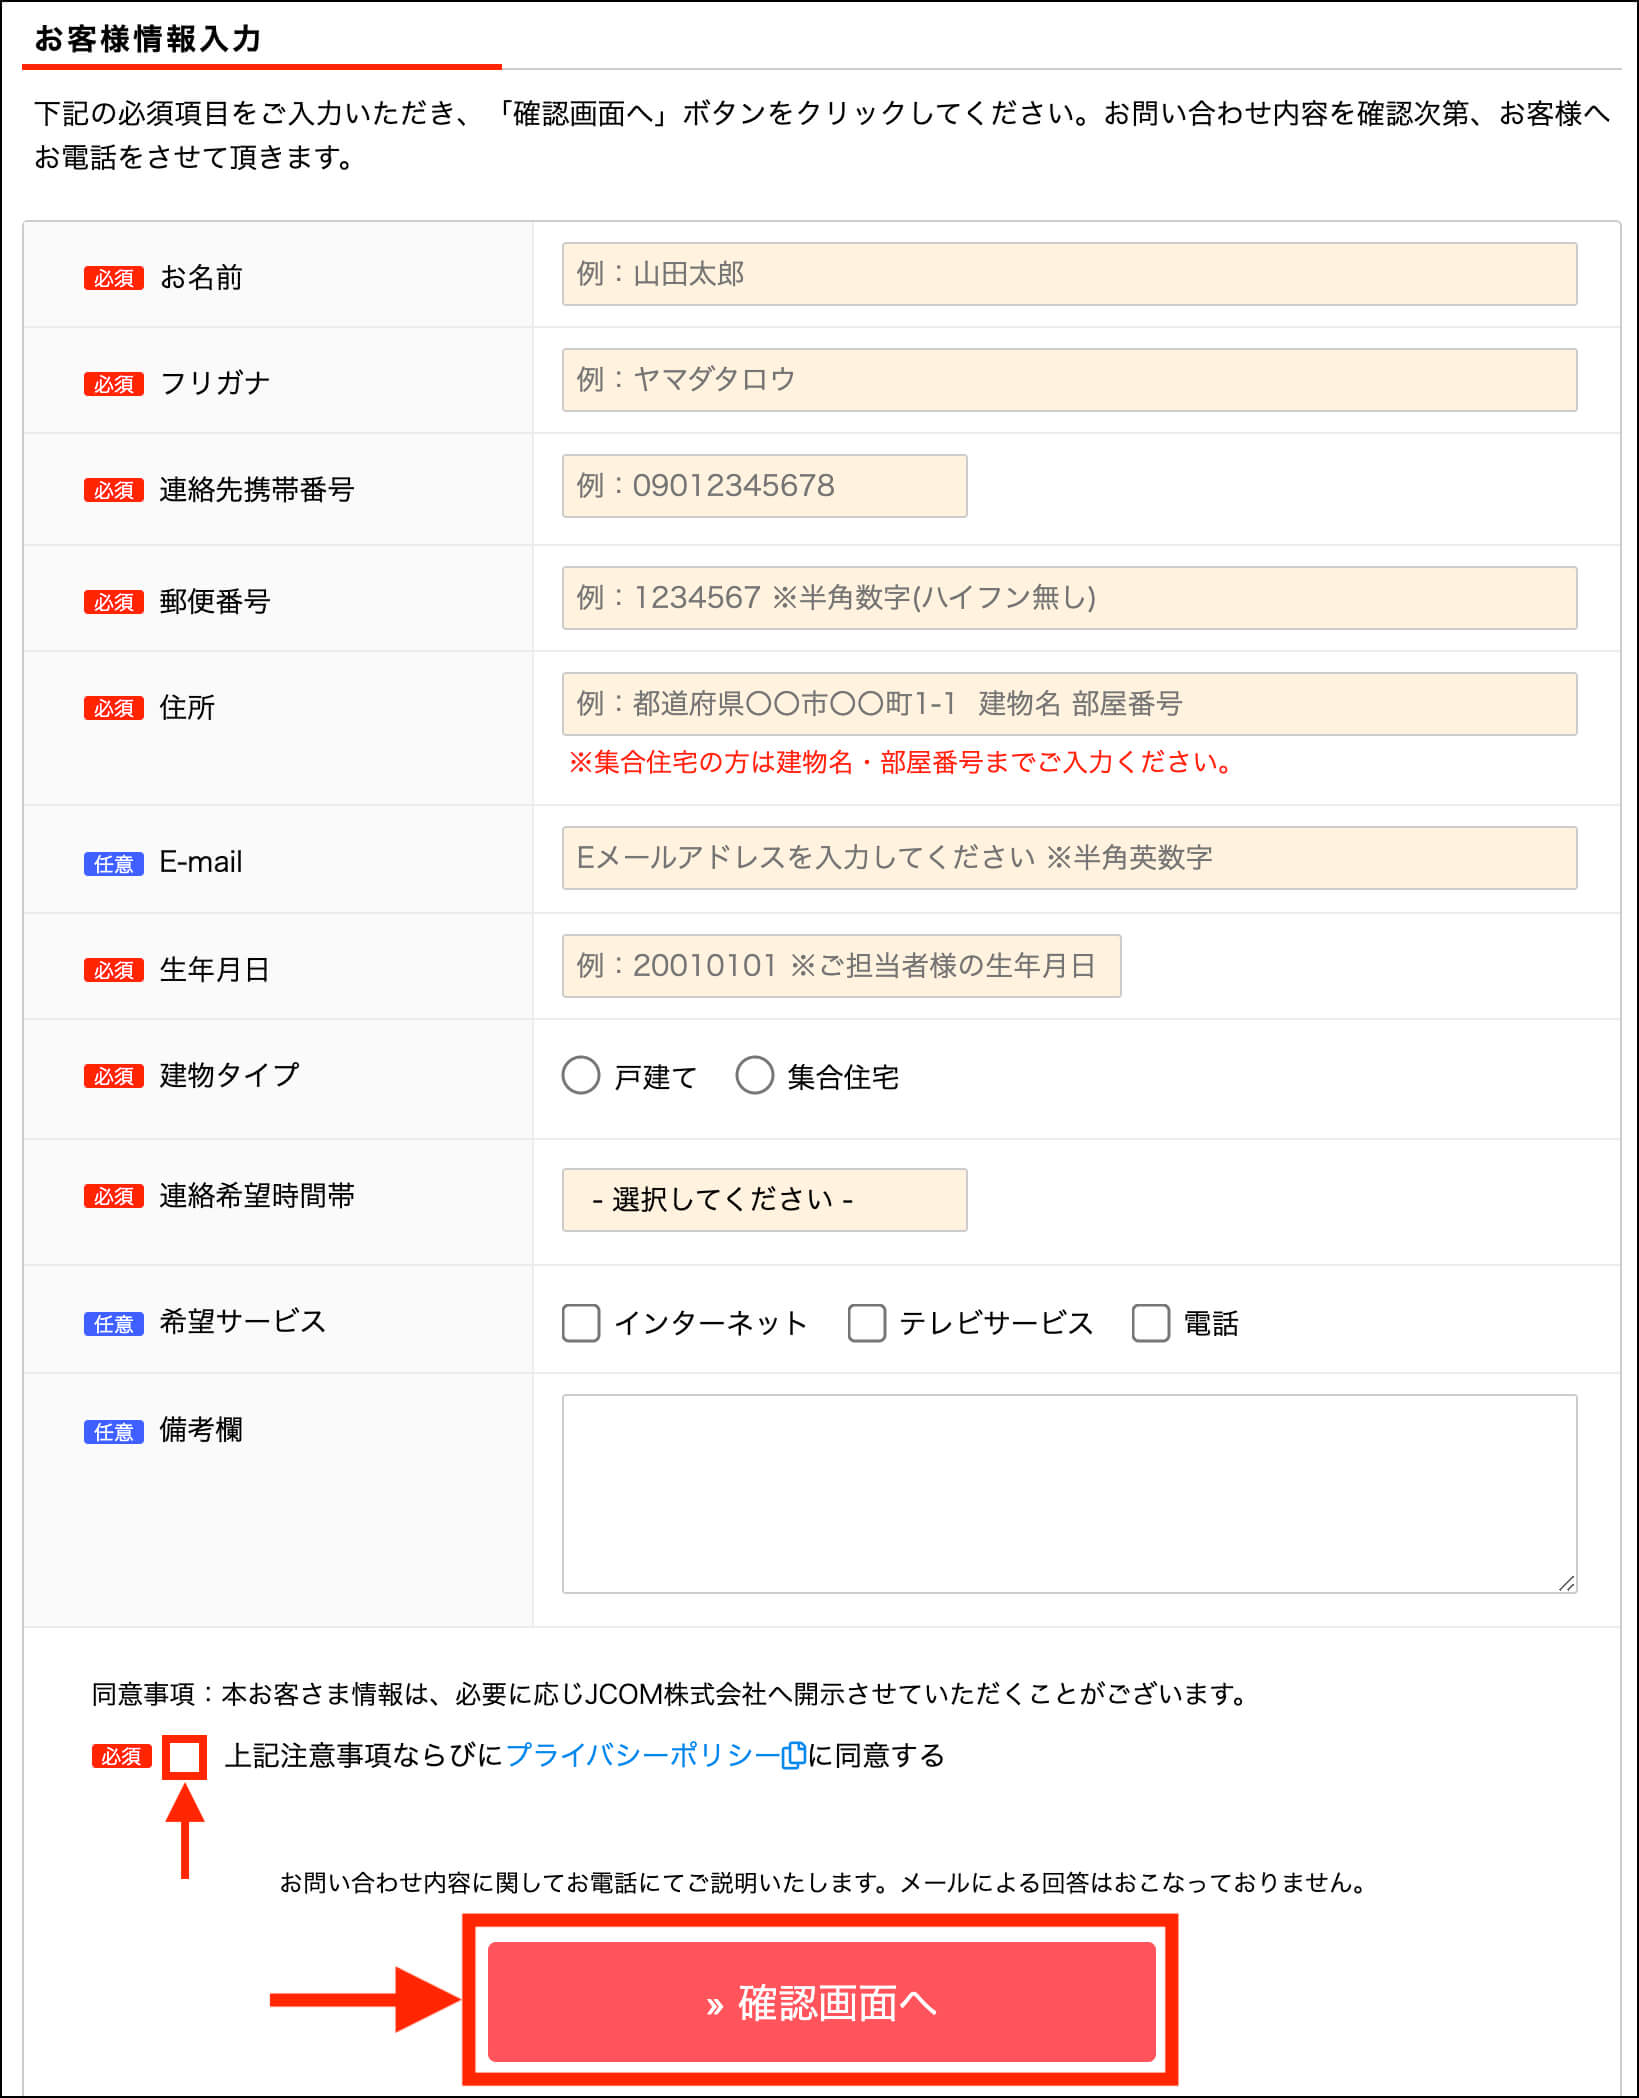Image resolution: width=1639 pixels, height=2098 pixels.
Task: Click the external link icon after プライバシーポリシー
Action: [x=793, y=1756]
